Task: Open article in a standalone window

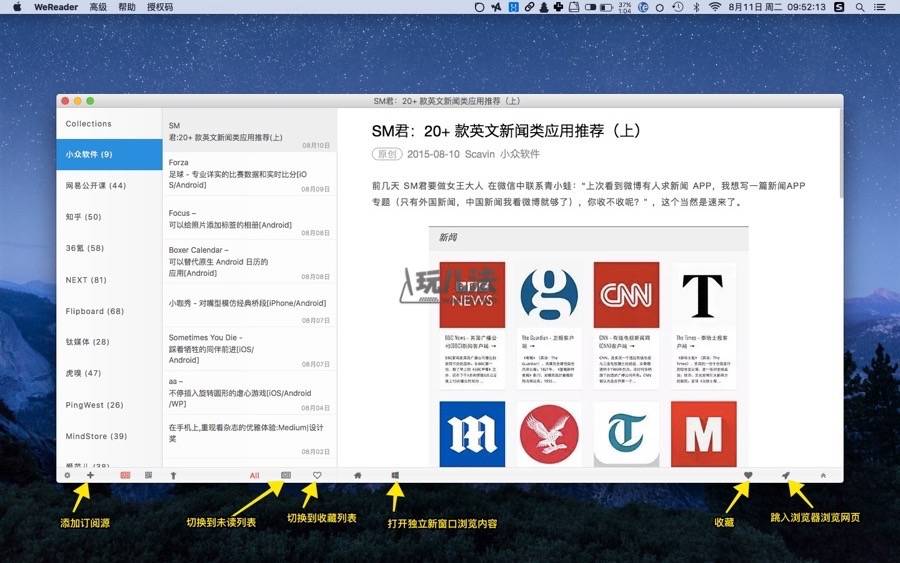Action: point(395,475)
